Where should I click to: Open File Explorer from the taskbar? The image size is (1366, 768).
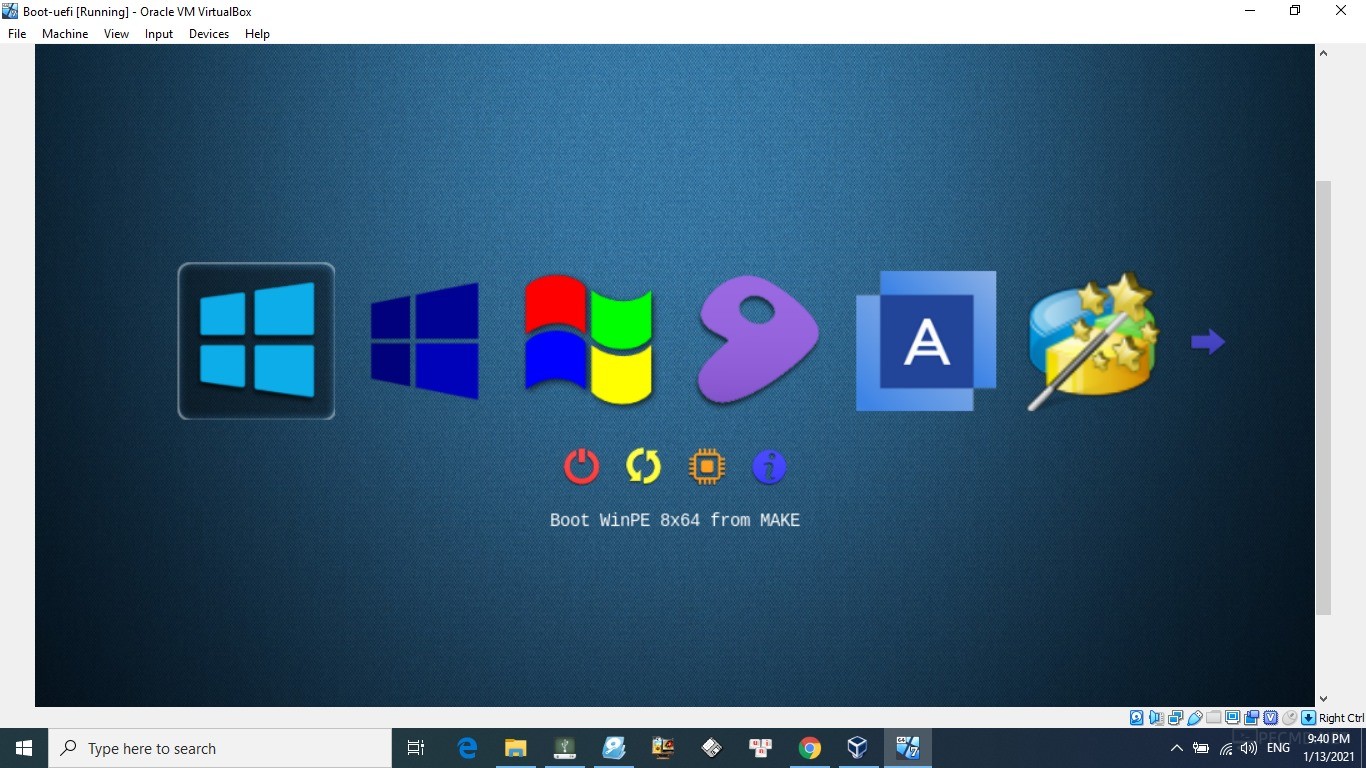(516, 748)
